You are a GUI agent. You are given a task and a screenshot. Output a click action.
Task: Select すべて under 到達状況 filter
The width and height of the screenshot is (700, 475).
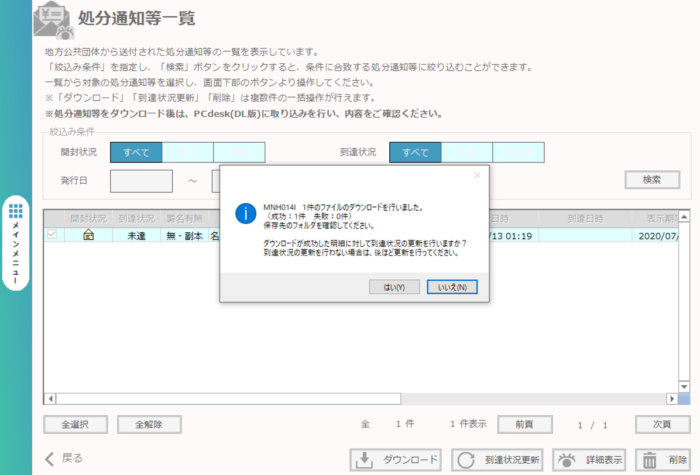(415, 152)
